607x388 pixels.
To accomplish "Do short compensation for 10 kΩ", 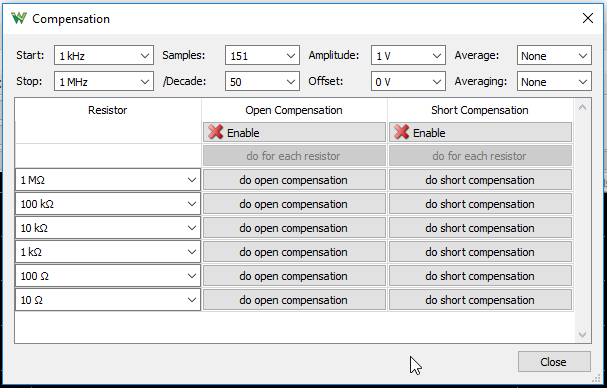I will click(480, 228).
